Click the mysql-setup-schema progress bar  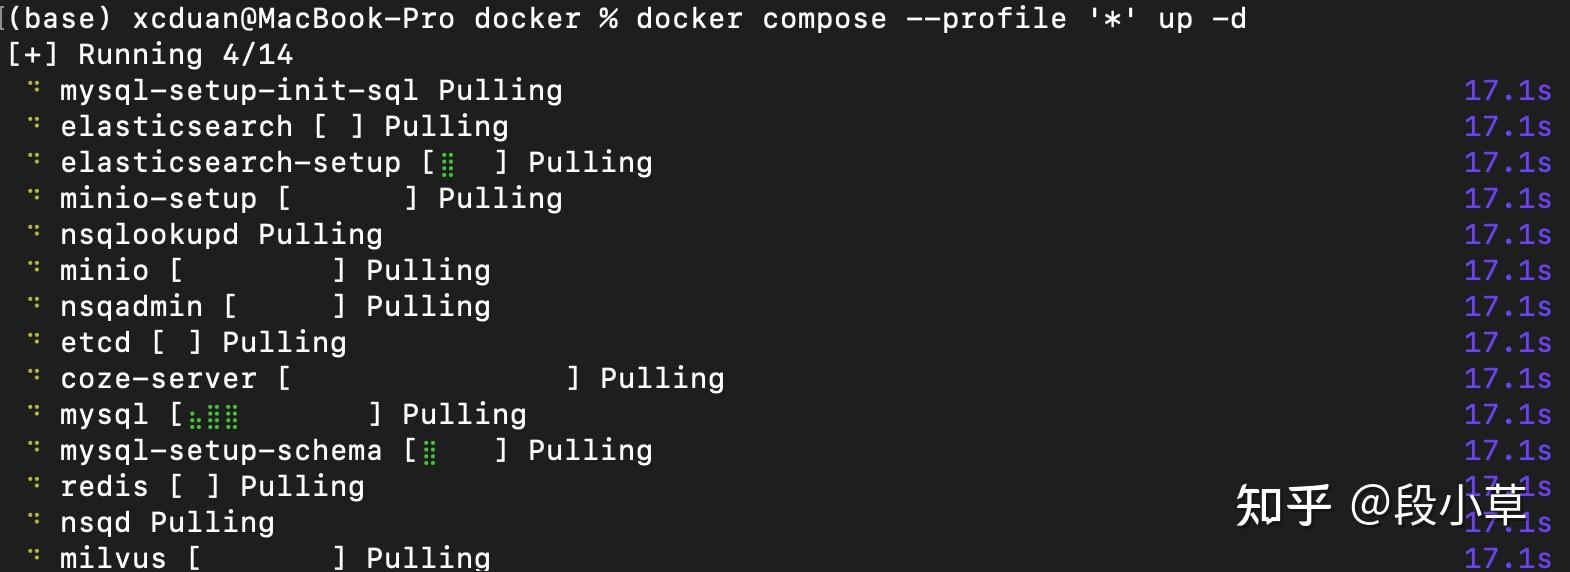pos(456,451)
